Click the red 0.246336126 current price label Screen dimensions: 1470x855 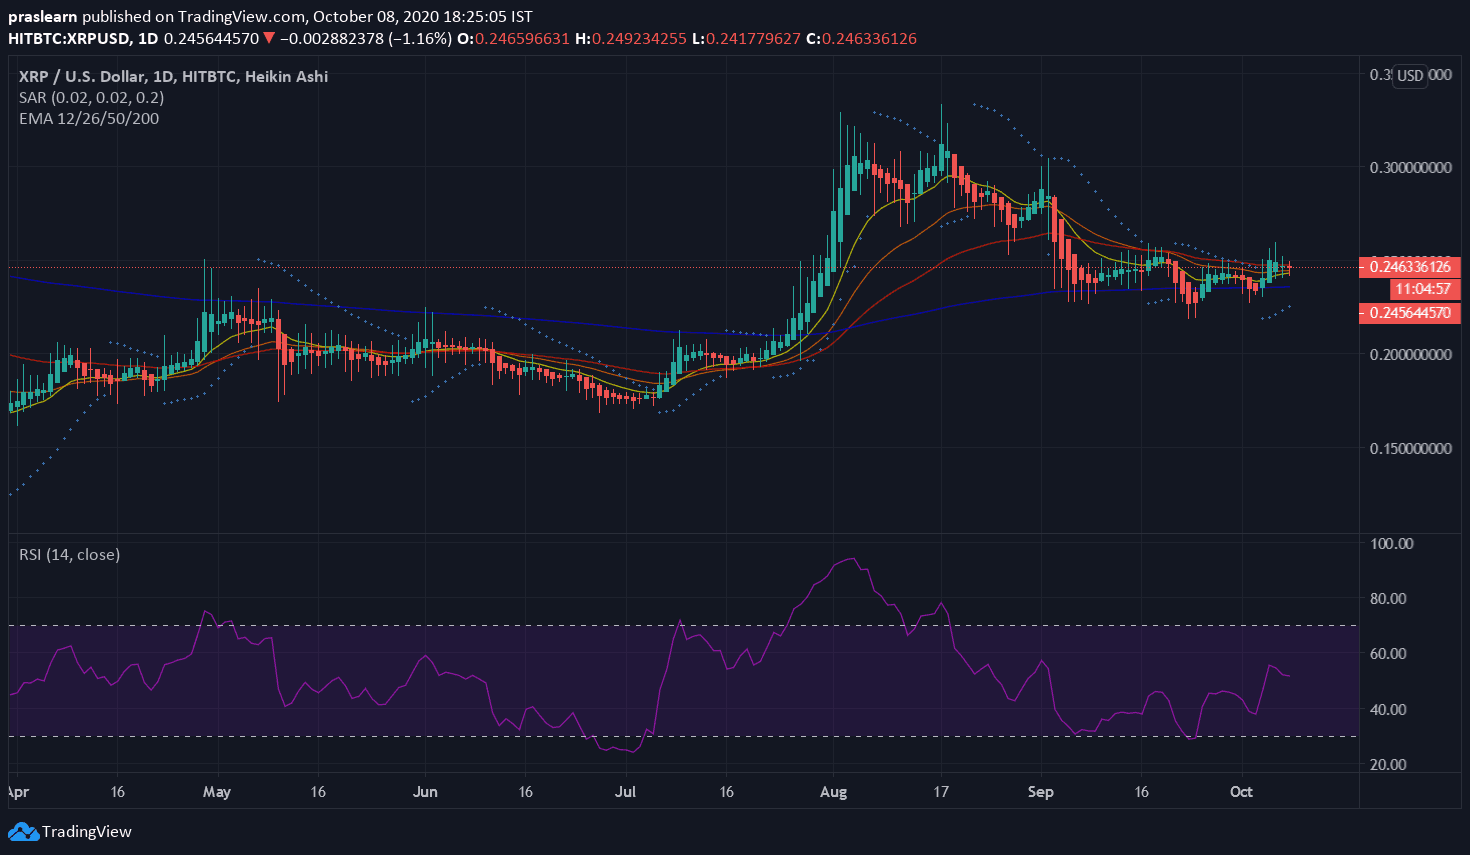[1409, 266]
